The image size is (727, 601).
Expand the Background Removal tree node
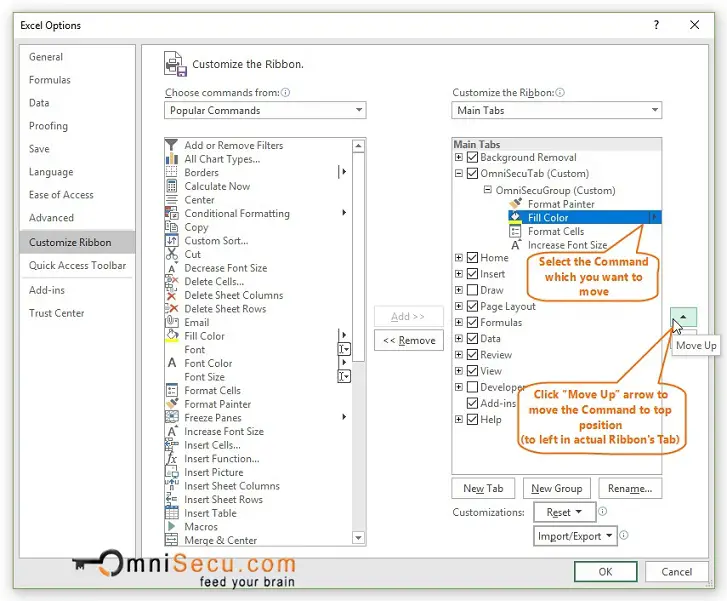coord(459,157)
